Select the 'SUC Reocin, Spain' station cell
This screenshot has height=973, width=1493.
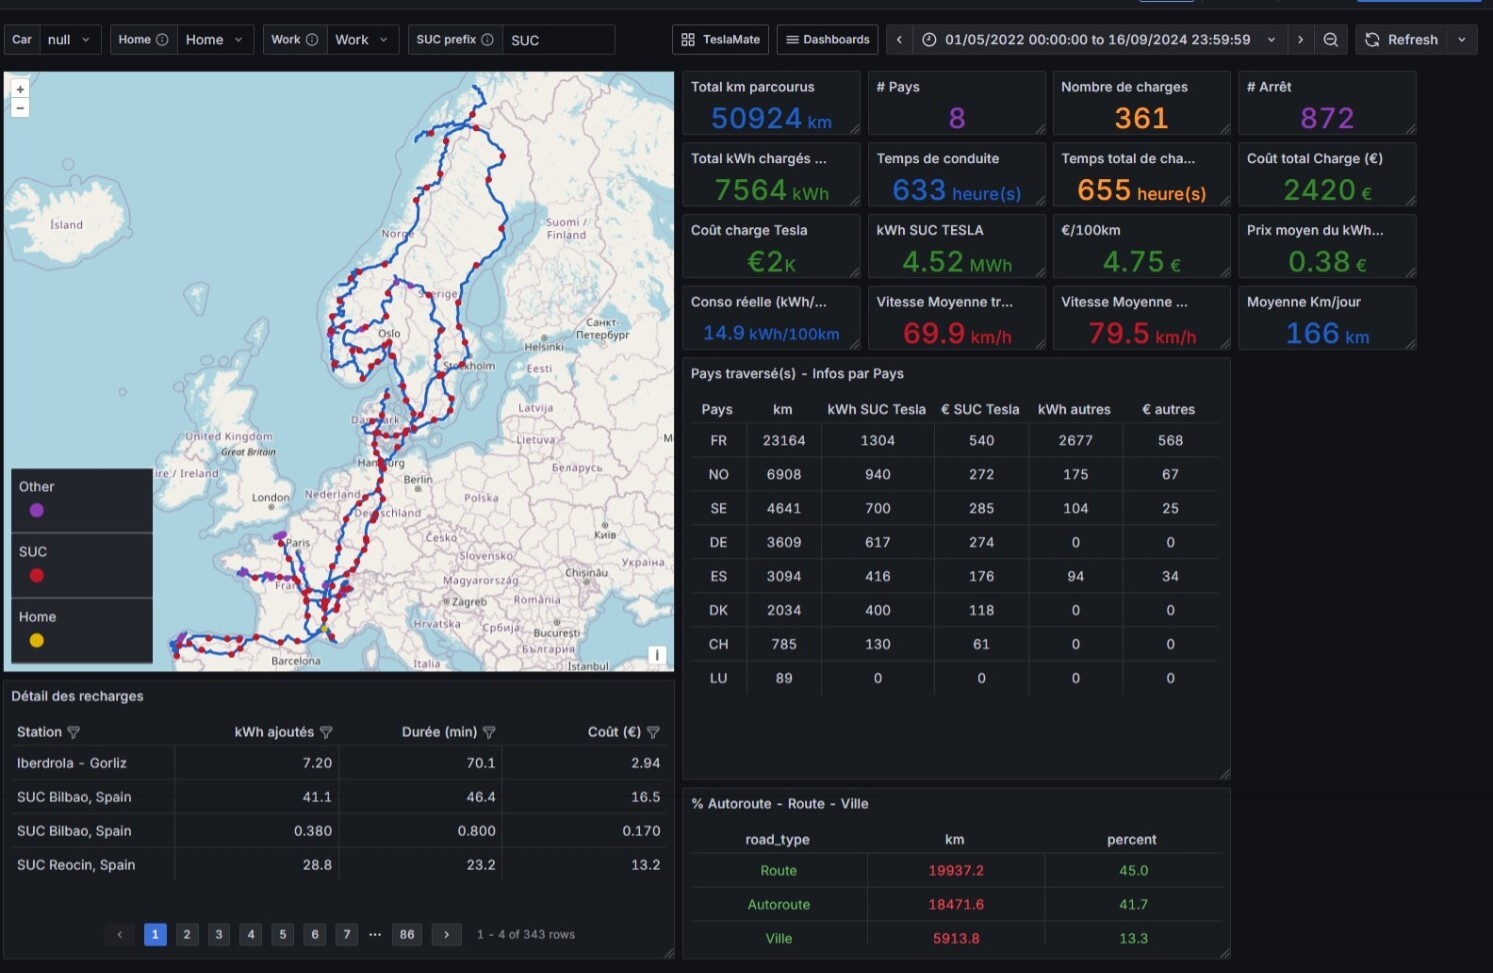pyautogui.click(x=76, y=865)
